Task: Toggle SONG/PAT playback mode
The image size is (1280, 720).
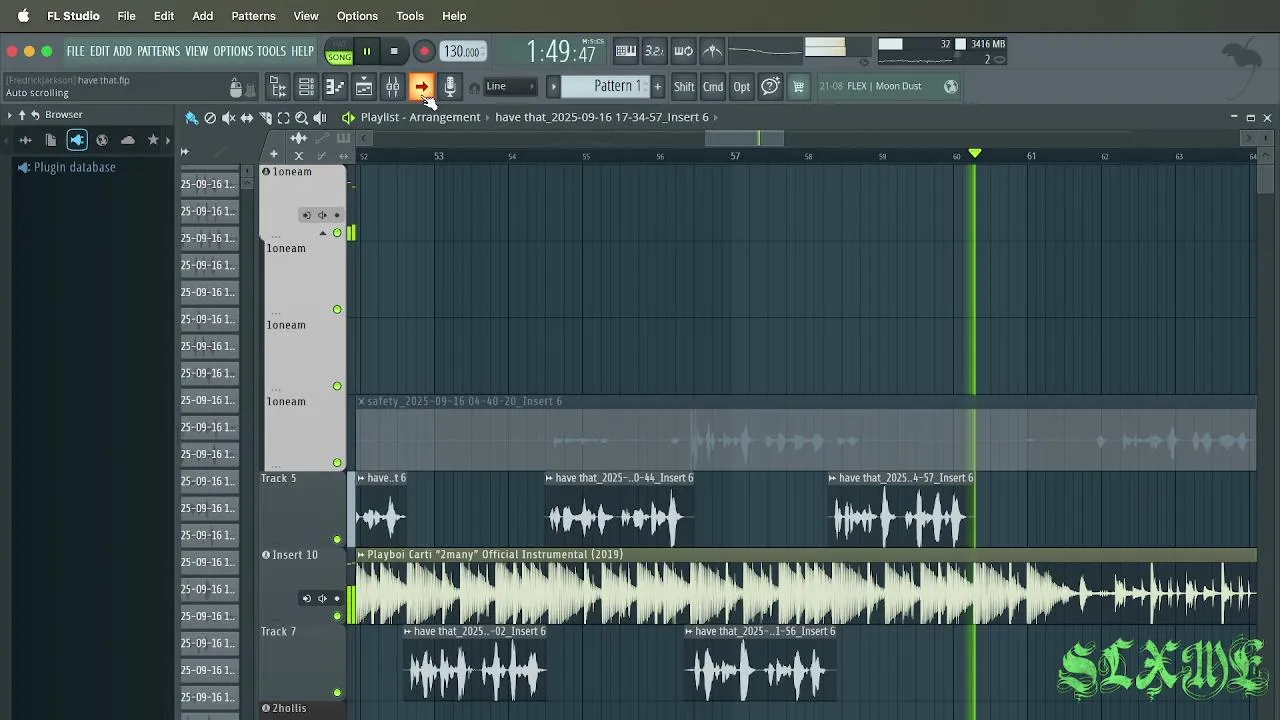Action: pos(339,52)
